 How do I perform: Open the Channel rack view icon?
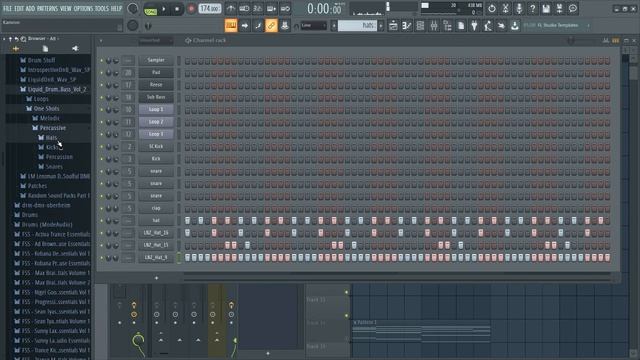click(x=420, y=26)
